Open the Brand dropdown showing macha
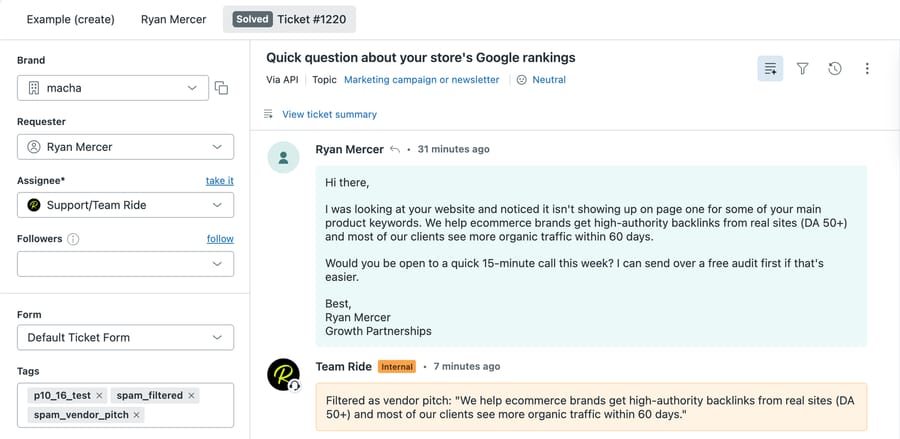This screenshot has height=439, width=900. (x=113, y=88)
